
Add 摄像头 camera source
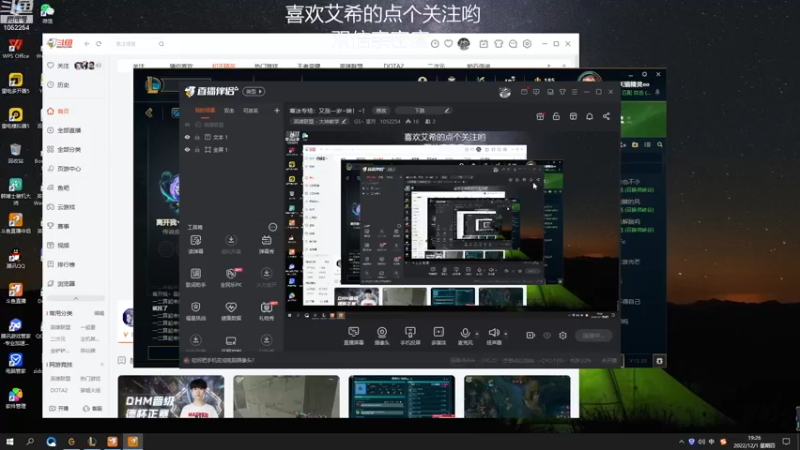(x=382, y=336)
